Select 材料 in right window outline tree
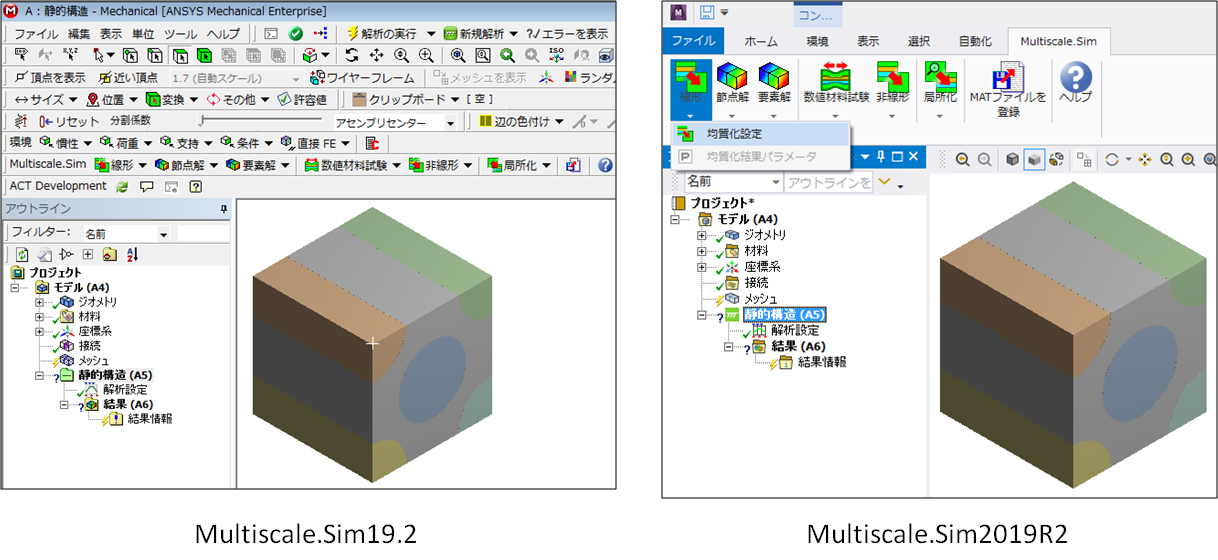The height and width of the screenshot is (560, 1218). (756, 250)
